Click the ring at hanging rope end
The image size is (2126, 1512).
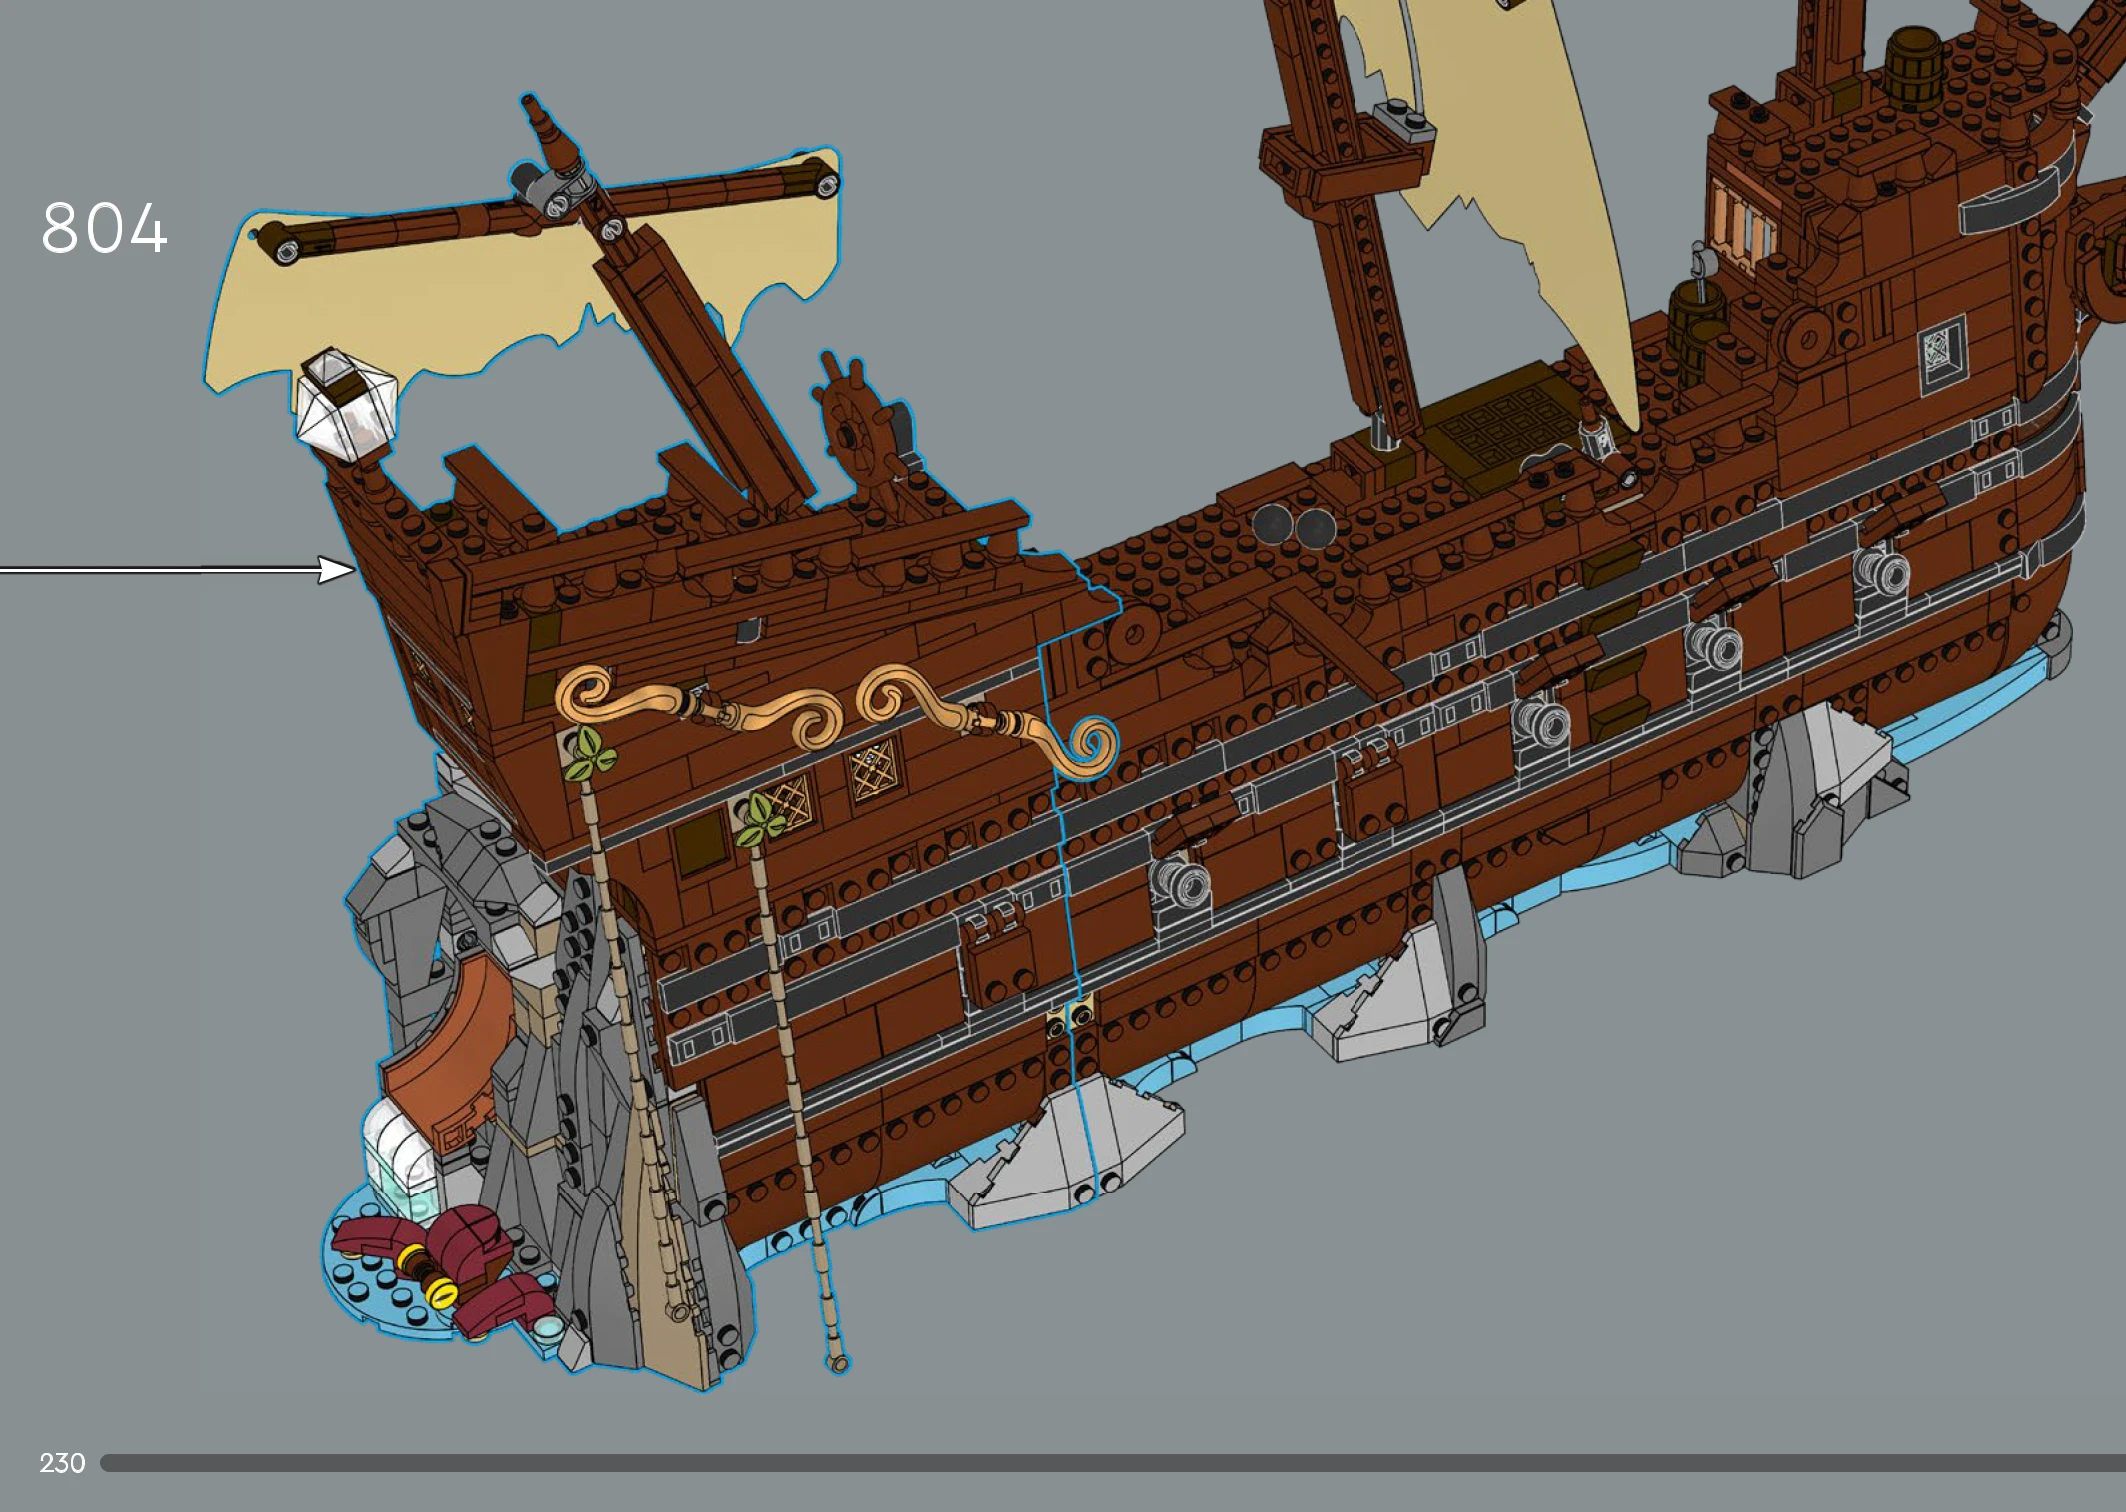[x=838, y=1362]
